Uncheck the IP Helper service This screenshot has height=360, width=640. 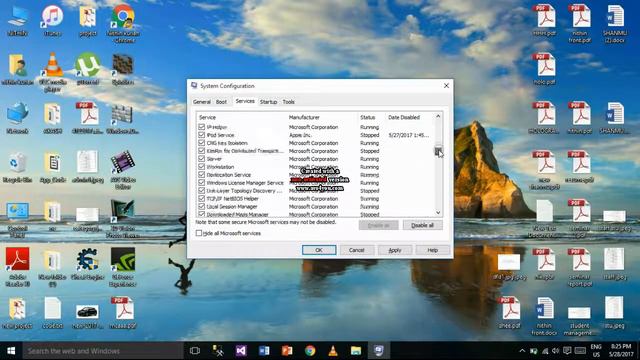click(201, 127)
